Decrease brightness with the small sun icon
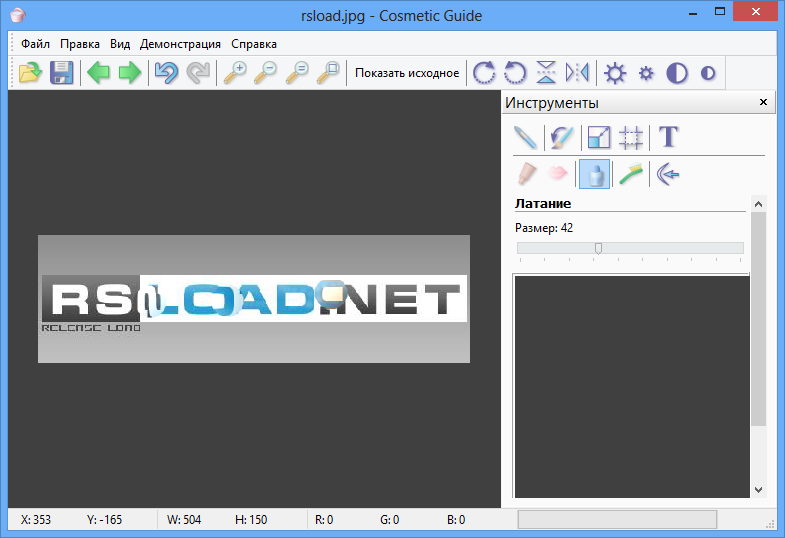785x538 pixels. 646,73
